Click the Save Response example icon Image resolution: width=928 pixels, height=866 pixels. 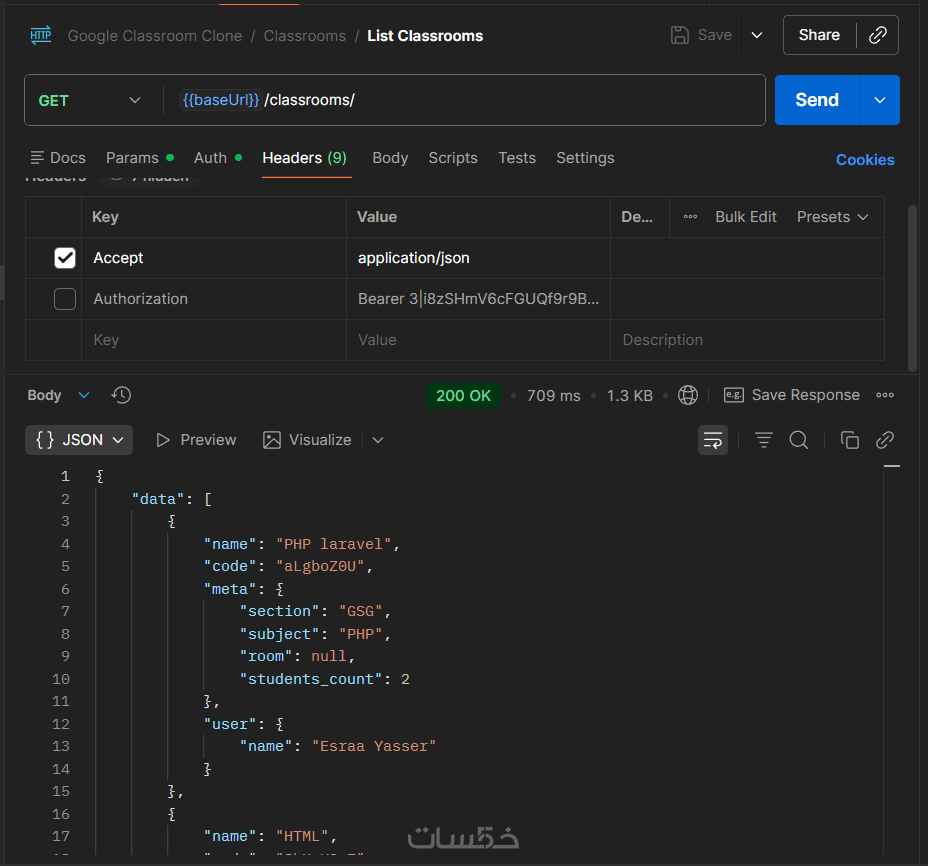734,395
